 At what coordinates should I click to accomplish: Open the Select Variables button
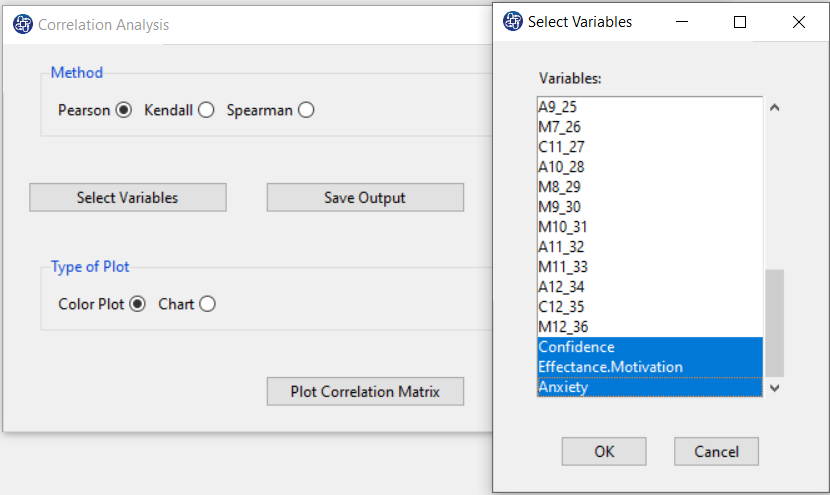pyautogui.click(x=128, y=197)
